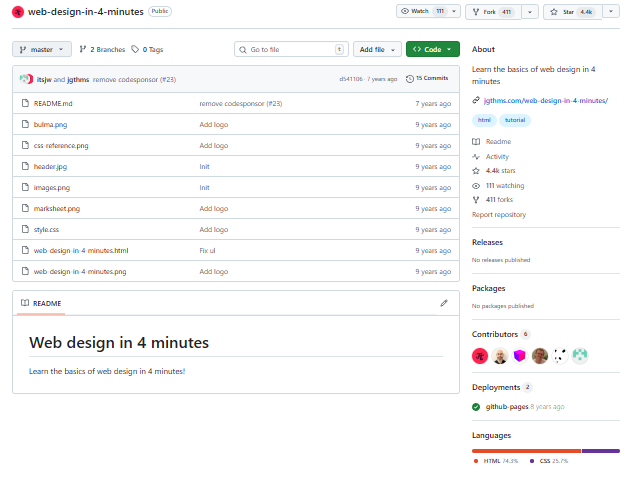Open the marksheet.png file
This screenshot has height=484, width=635.
pyautogui.click(x=57, y=208)
